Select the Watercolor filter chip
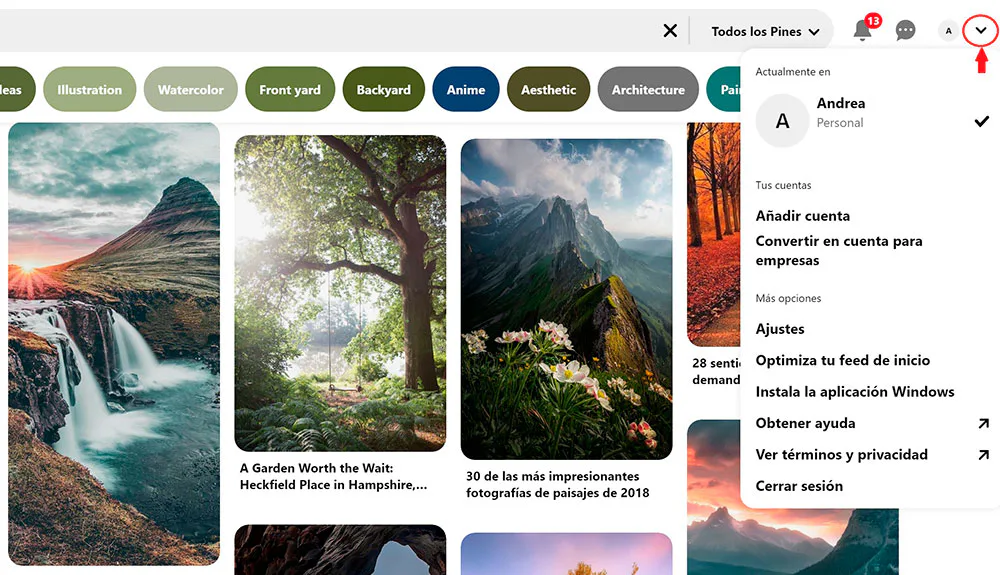This screenshot has width=1000, height=575. pyautogui.click(x=191, y=90)
